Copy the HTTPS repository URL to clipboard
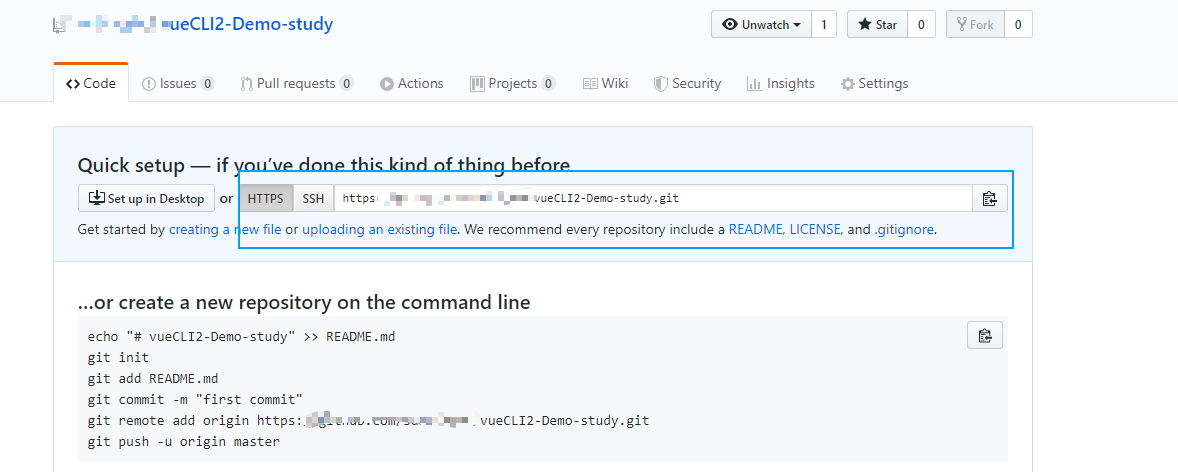This screenshot has height=472, width=1178. 989,198
